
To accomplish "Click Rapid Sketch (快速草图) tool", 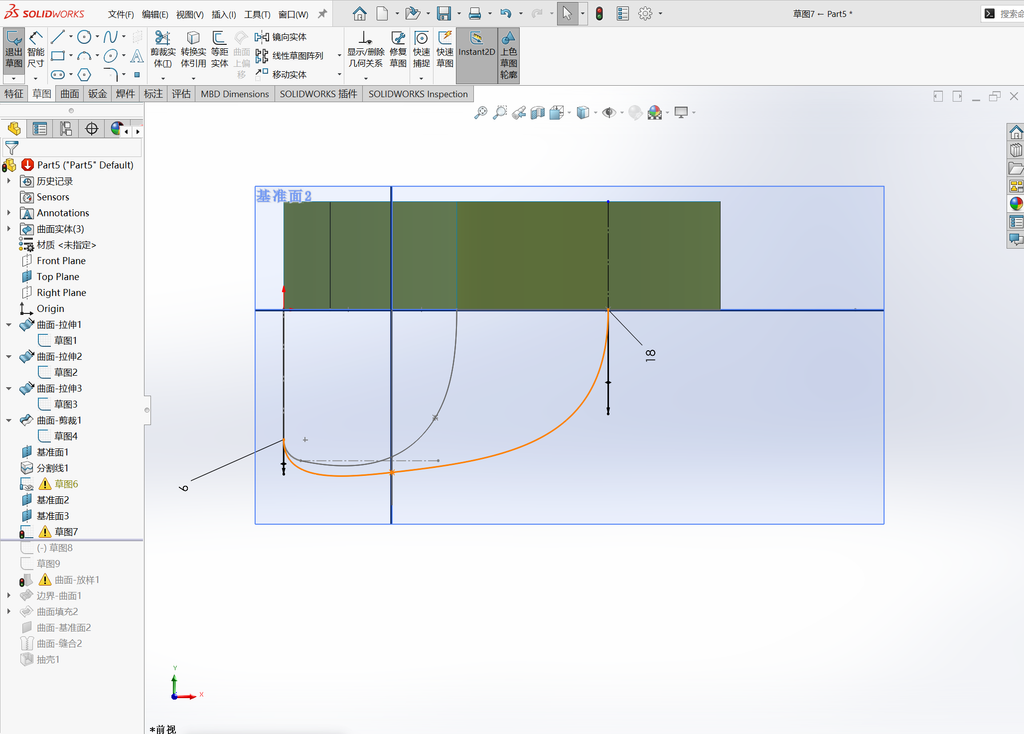I will point(445,49).
